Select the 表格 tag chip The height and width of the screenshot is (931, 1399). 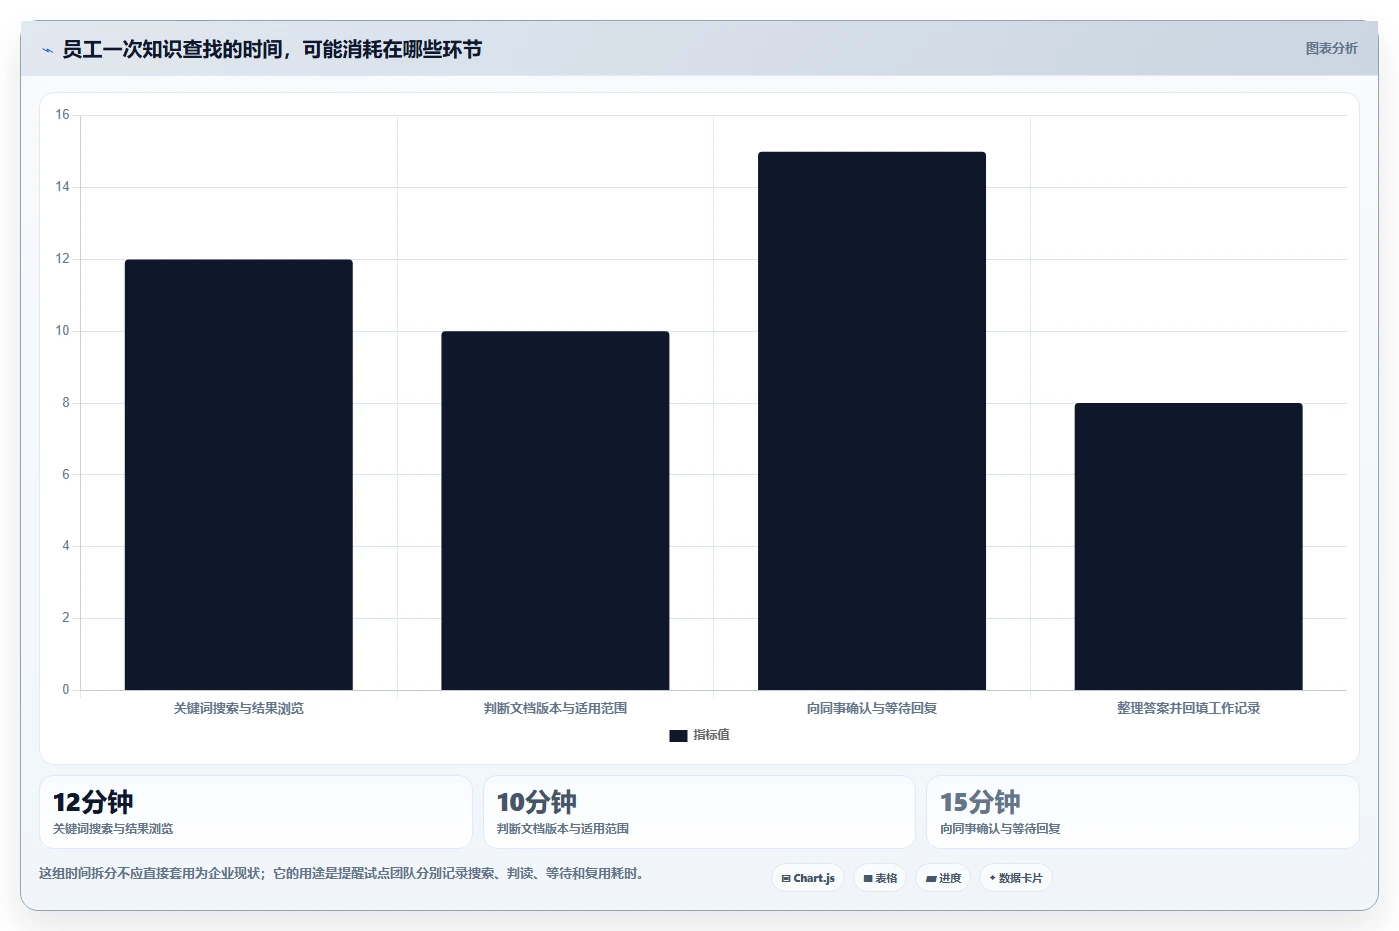click(x=880, y=878)
